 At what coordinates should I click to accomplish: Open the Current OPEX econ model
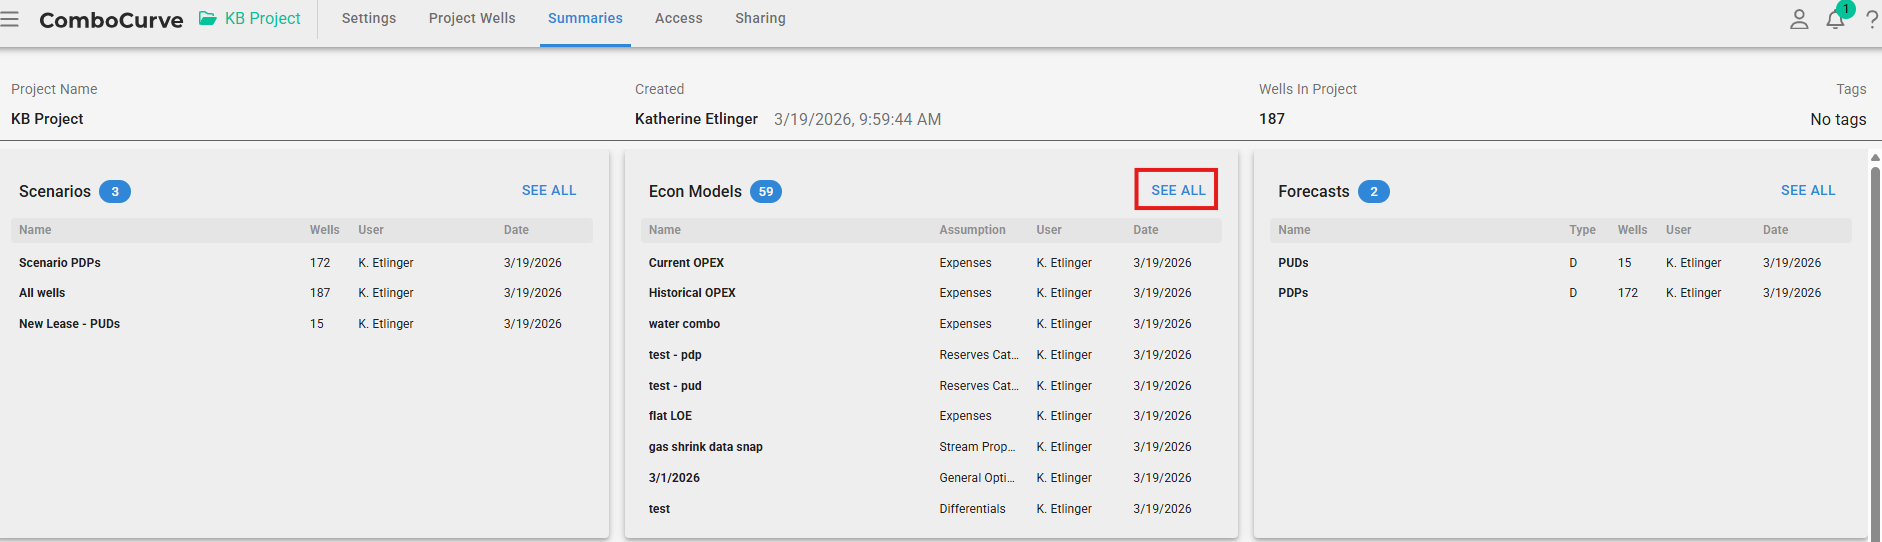[686, 263]
